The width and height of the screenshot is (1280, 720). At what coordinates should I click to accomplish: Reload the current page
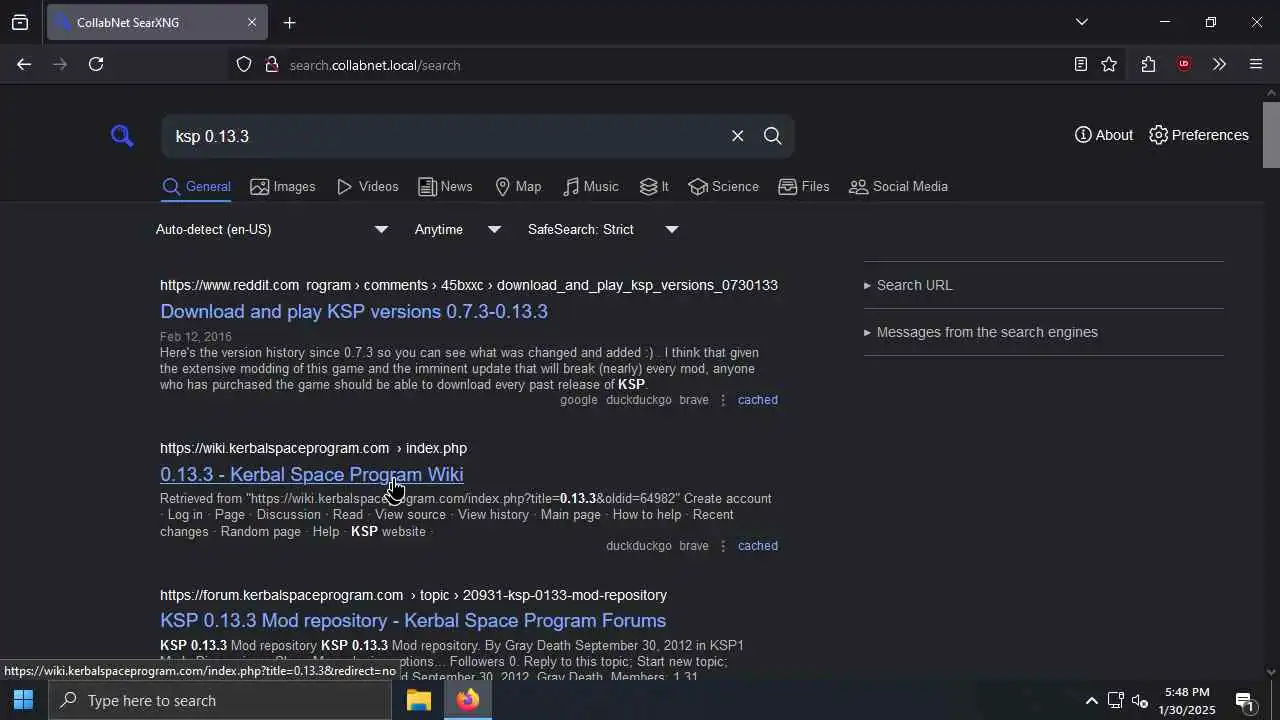click(x=96, y=64)
